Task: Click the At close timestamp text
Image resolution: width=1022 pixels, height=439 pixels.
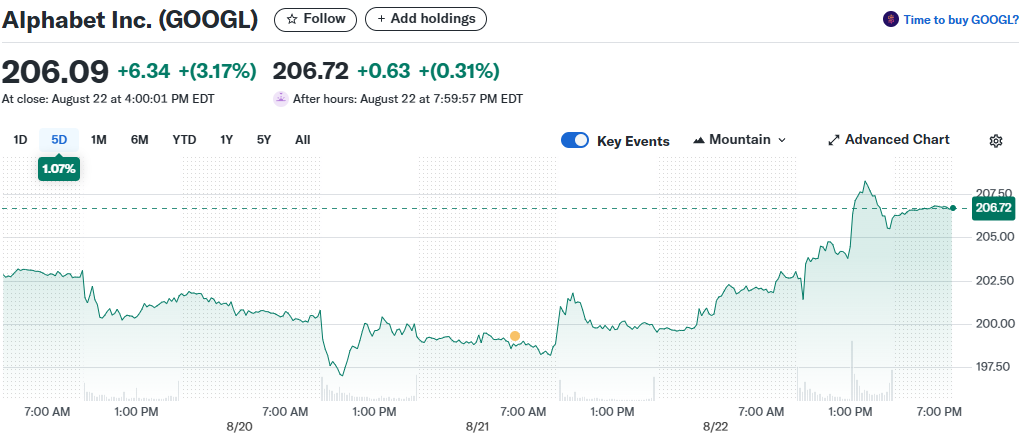Action: click(108, 100)
